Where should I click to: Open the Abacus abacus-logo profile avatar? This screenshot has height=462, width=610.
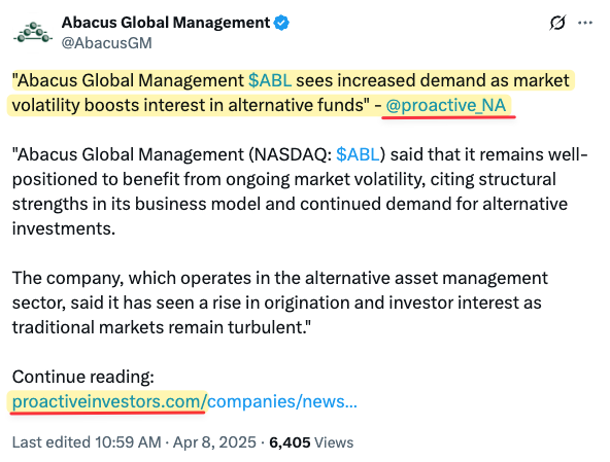(x=33, y=32)
